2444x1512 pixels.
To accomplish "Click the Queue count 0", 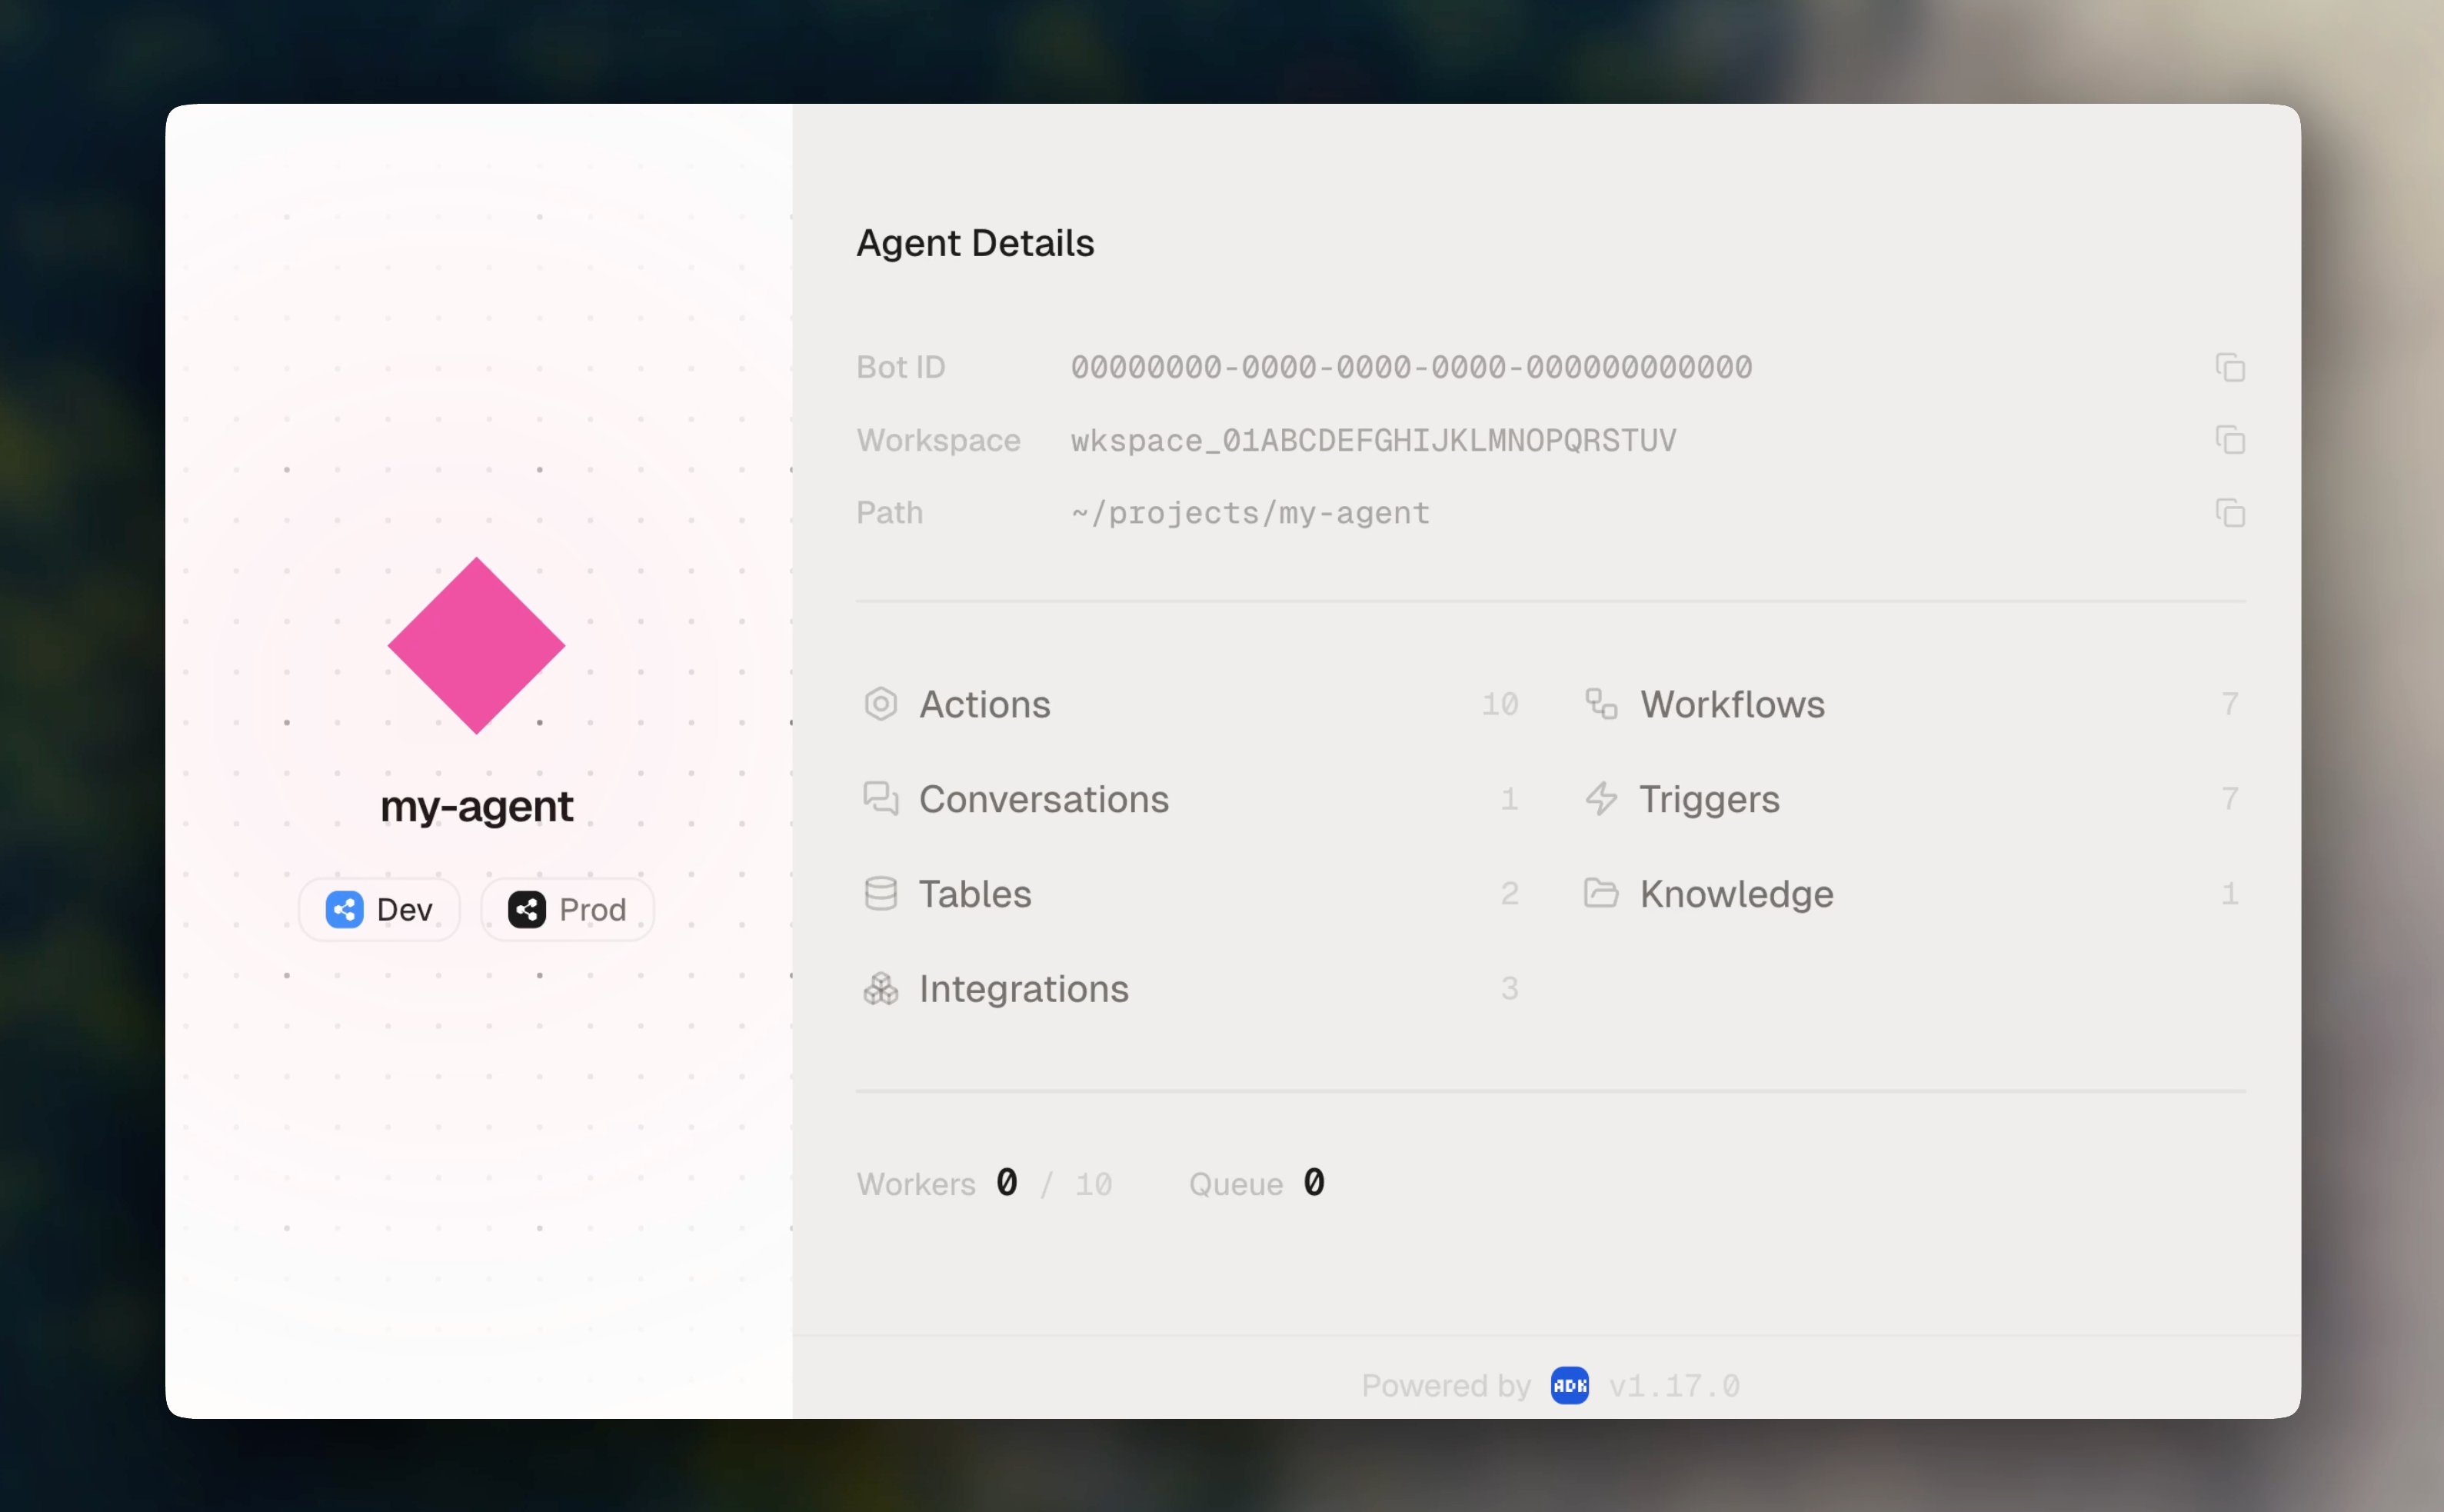I will 1314,1182.
